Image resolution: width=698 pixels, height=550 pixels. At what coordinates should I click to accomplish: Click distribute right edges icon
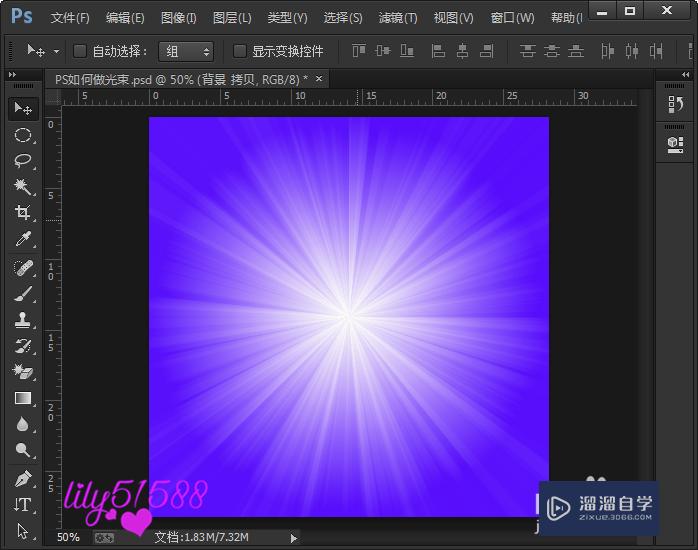[x=656, y=51]
